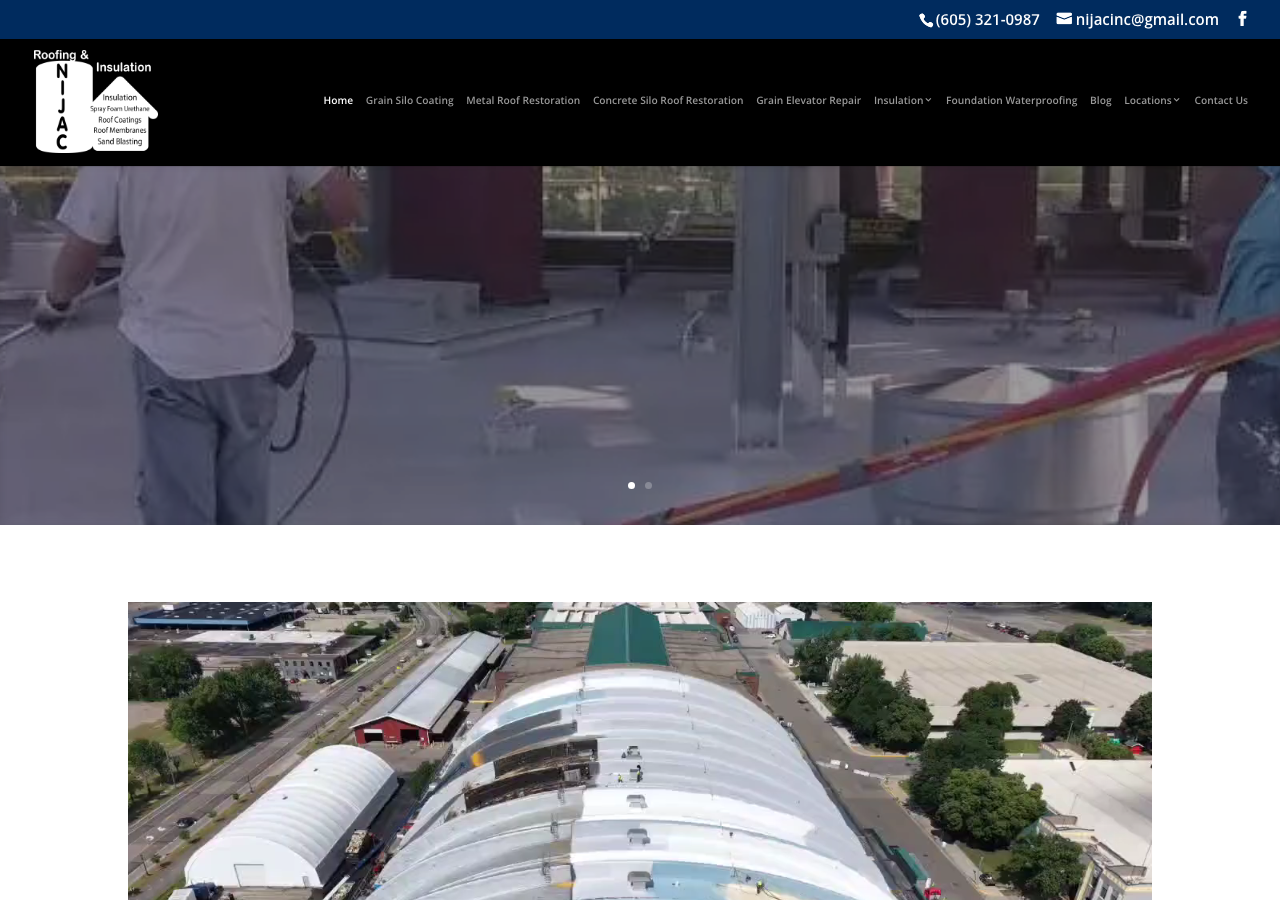This screenshot has height=900, width=1280.
Task: Open the Contact Us page
Action: point(1221,100)
